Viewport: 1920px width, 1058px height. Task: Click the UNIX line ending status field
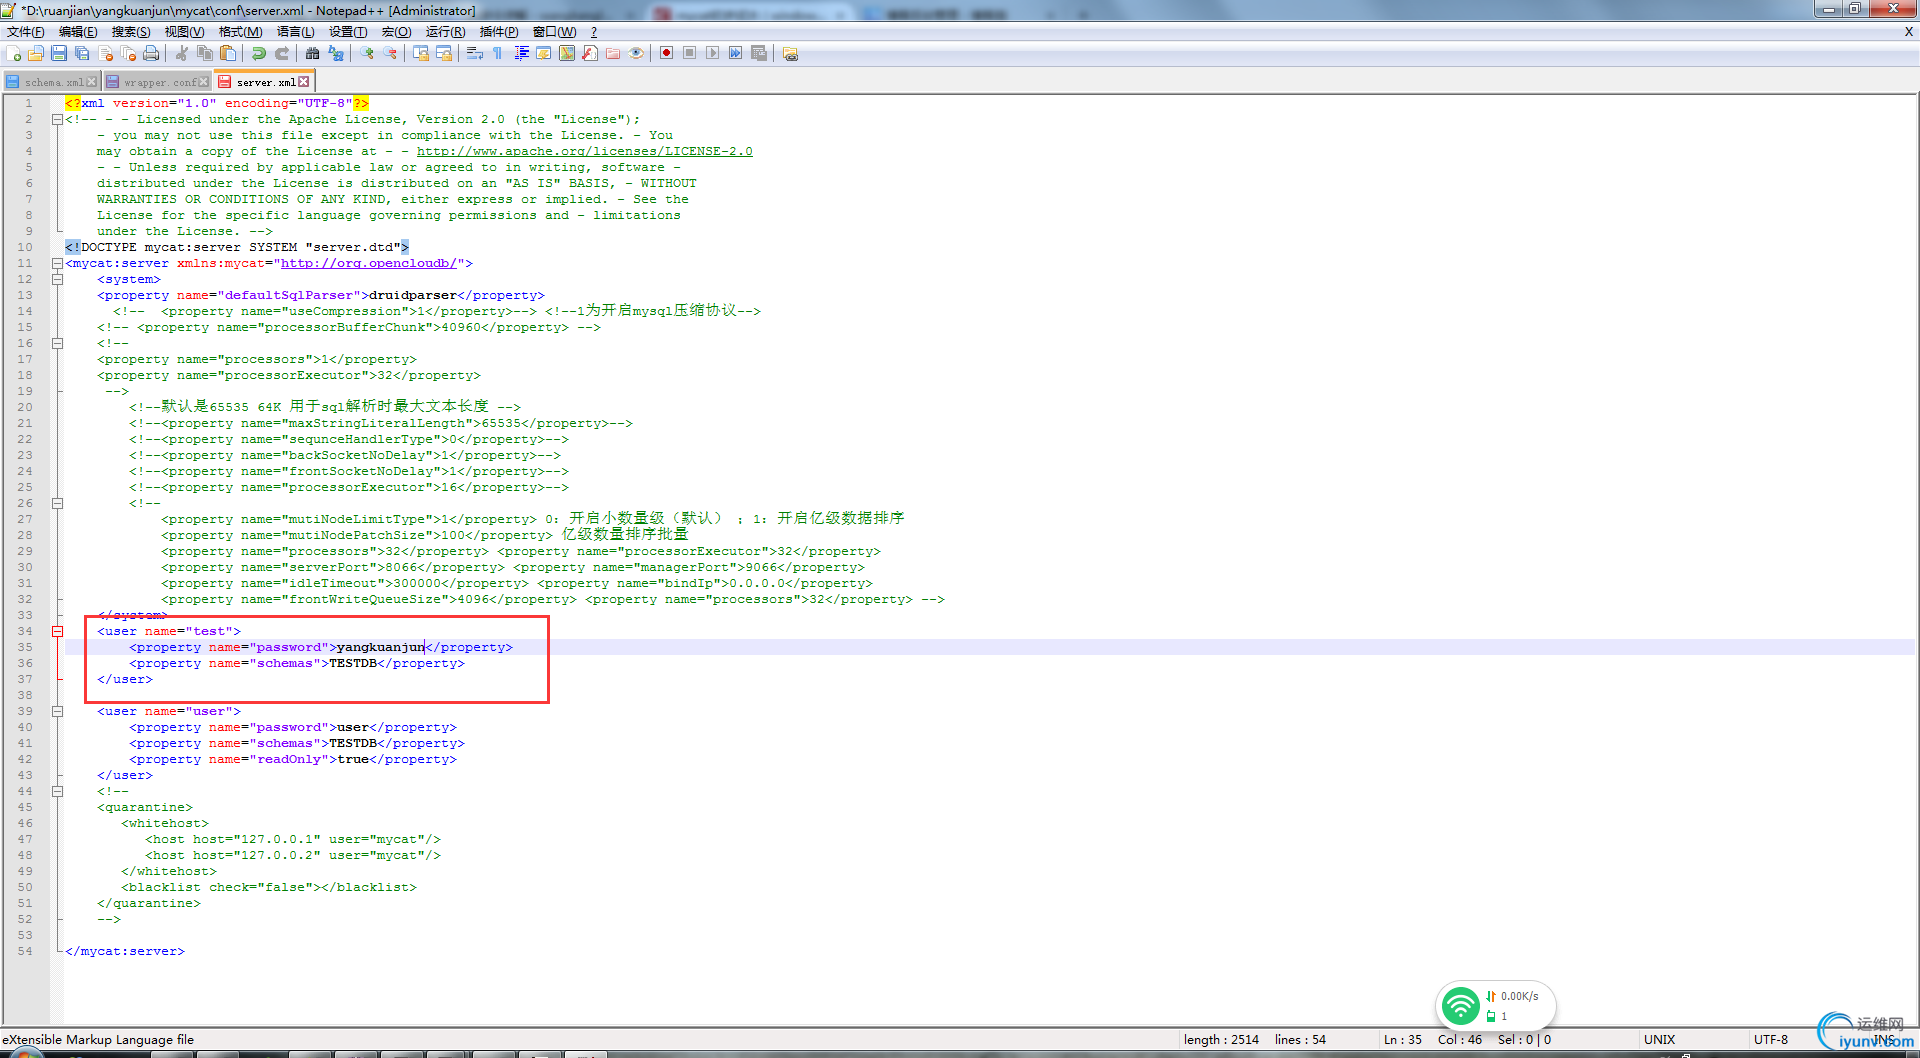[1659, 1039]
